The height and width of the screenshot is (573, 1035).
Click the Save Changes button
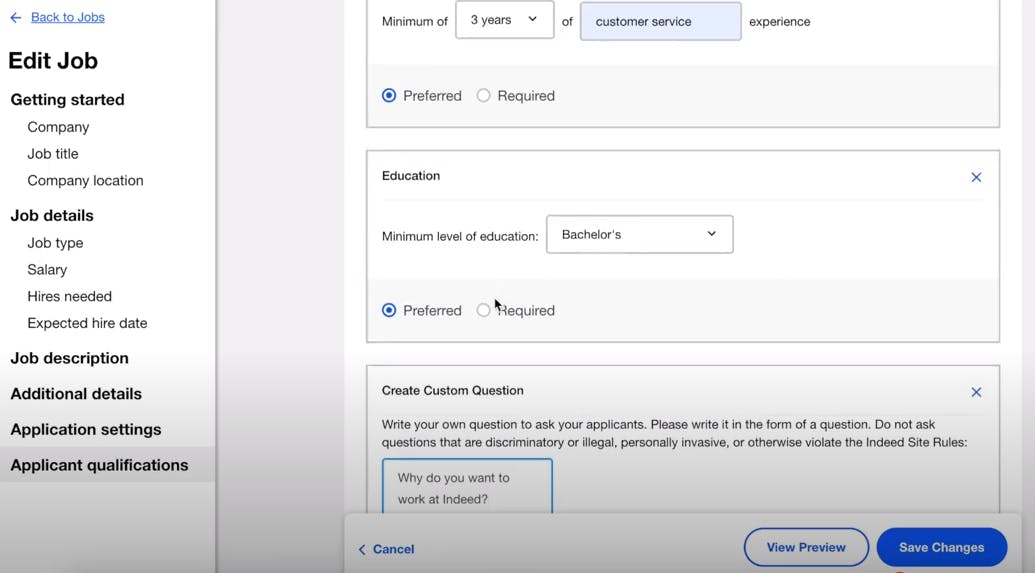941,548
